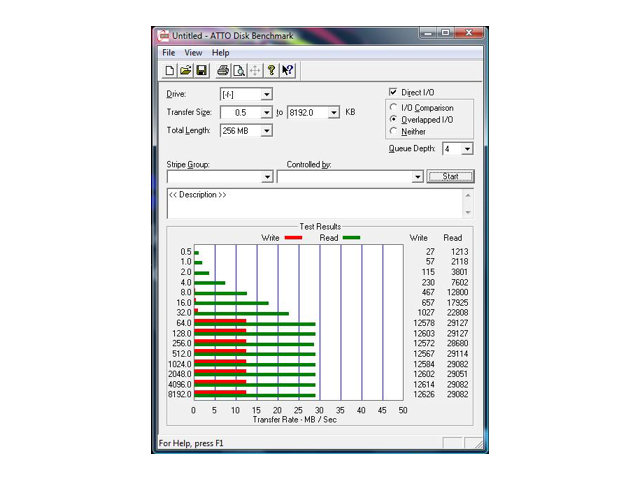Click the 'For Help, press F1' status text

[x=191, y=443]
